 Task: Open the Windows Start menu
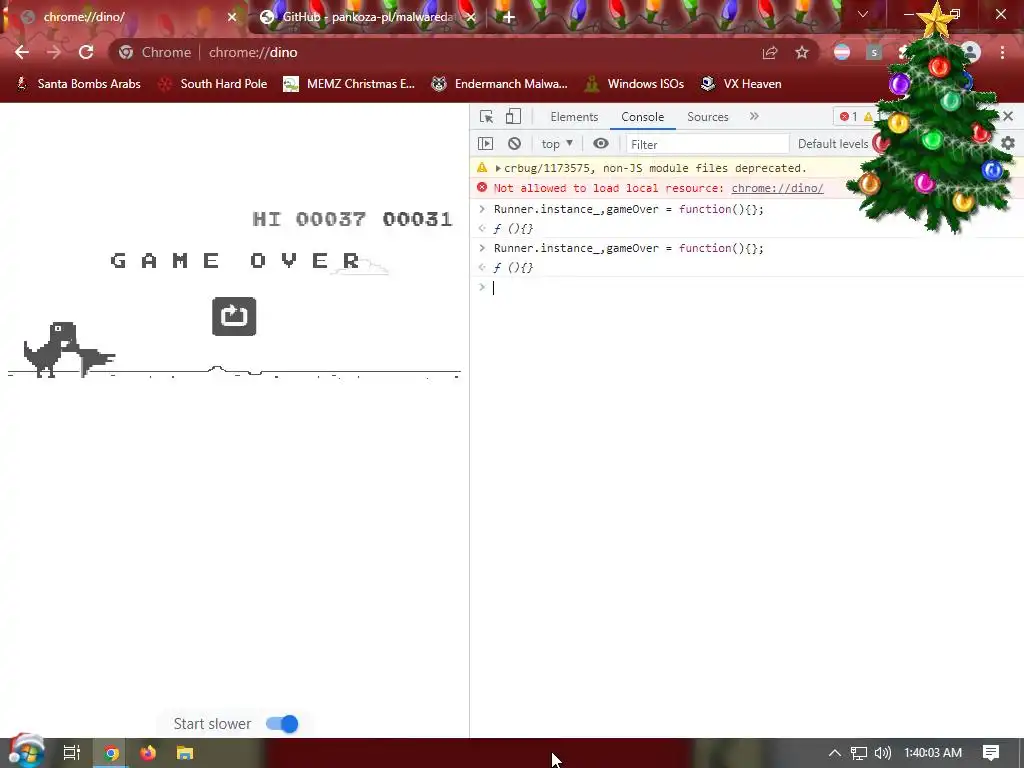25,752
